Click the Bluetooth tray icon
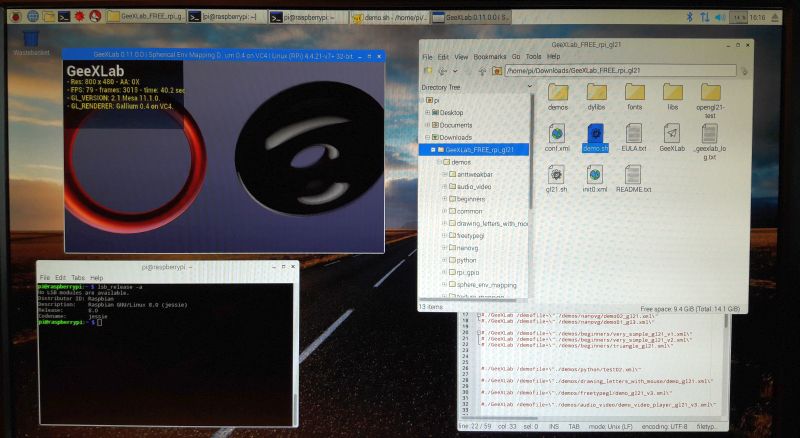Image resolution: width=800 pixels, height=438 pixels. pos(689,17)
